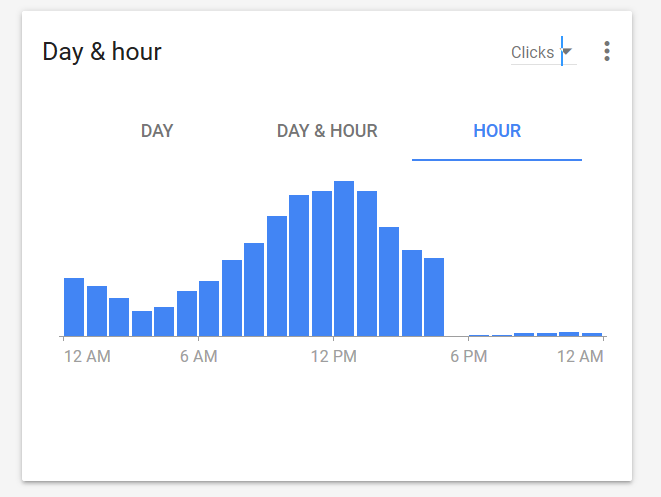661x497 pixels.
Task: Click the bar immediately after the 12 PM peak
Action: (367, 263)
